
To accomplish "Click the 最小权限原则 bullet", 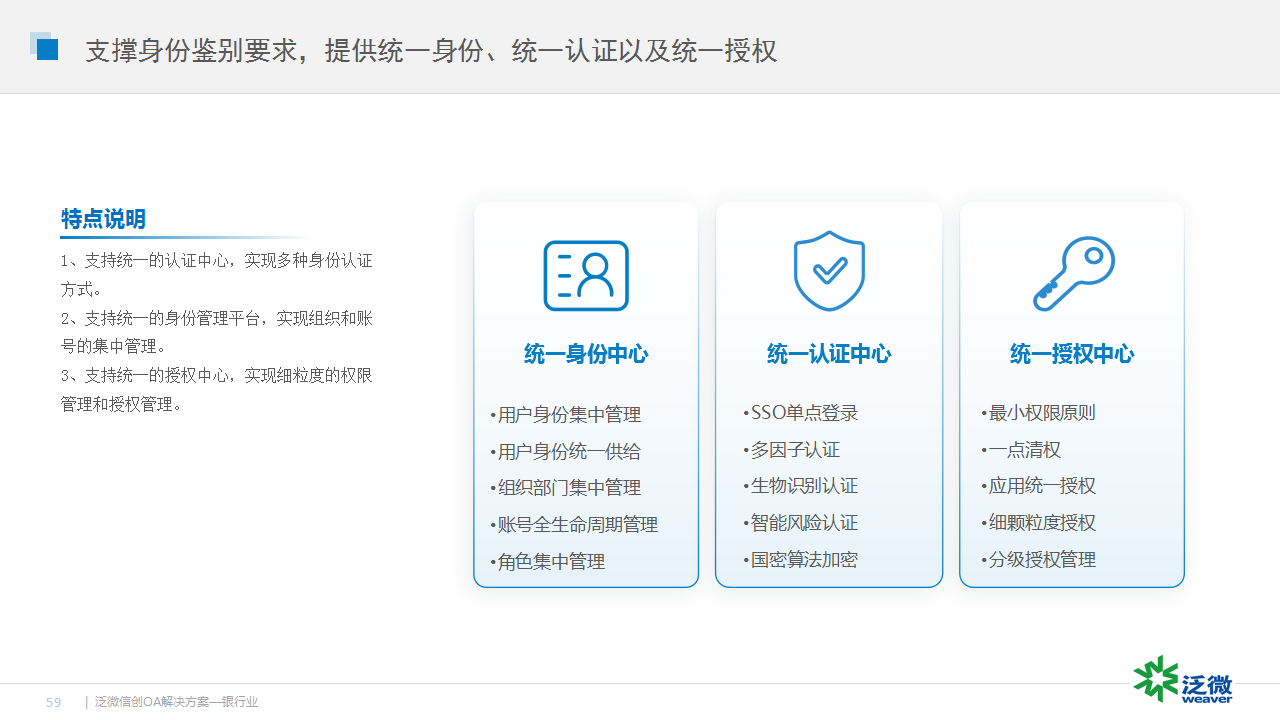I will pos(1039,413).
